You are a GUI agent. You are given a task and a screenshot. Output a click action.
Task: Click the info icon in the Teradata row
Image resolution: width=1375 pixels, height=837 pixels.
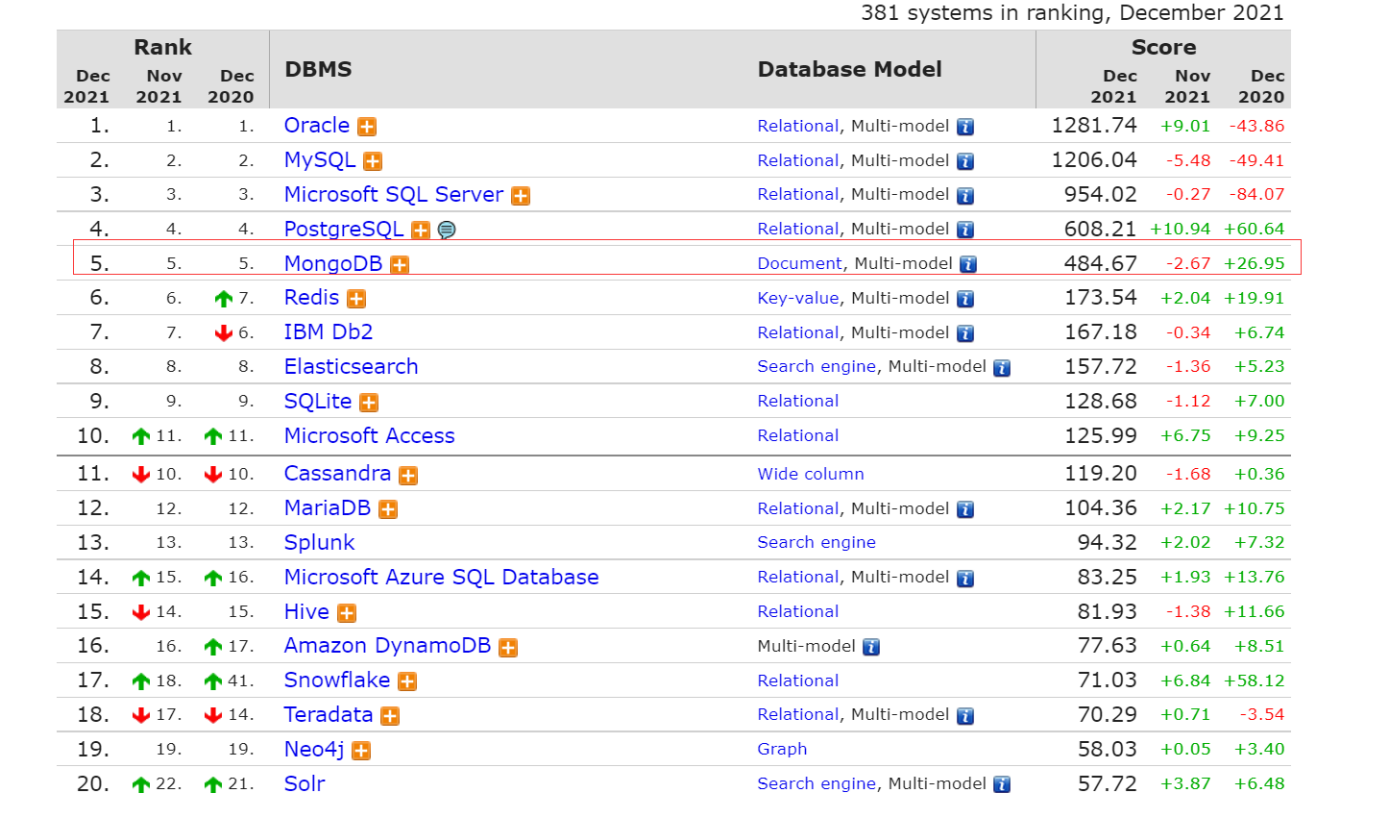click(965, 716)
